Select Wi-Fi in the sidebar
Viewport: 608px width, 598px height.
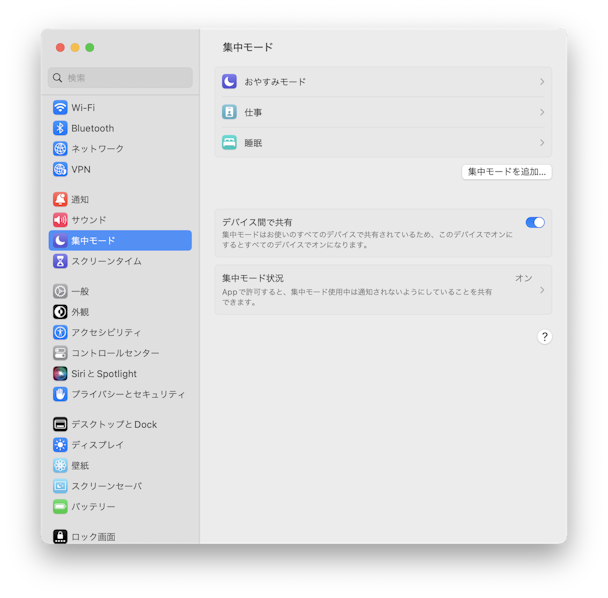point(120,107)
